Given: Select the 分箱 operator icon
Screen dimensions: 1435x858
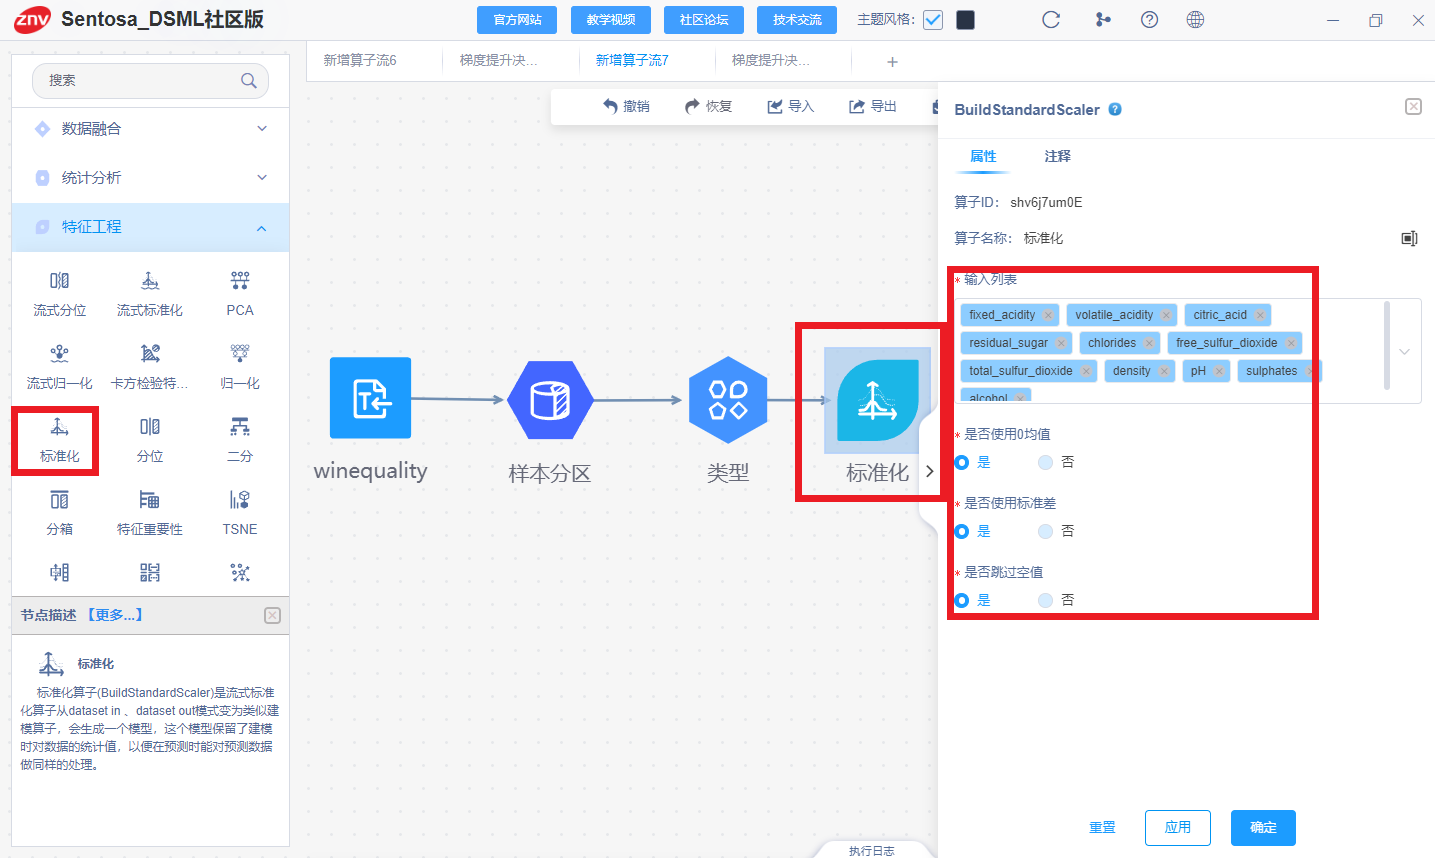Looking at the screenshot, I should [x=60, y=500].
